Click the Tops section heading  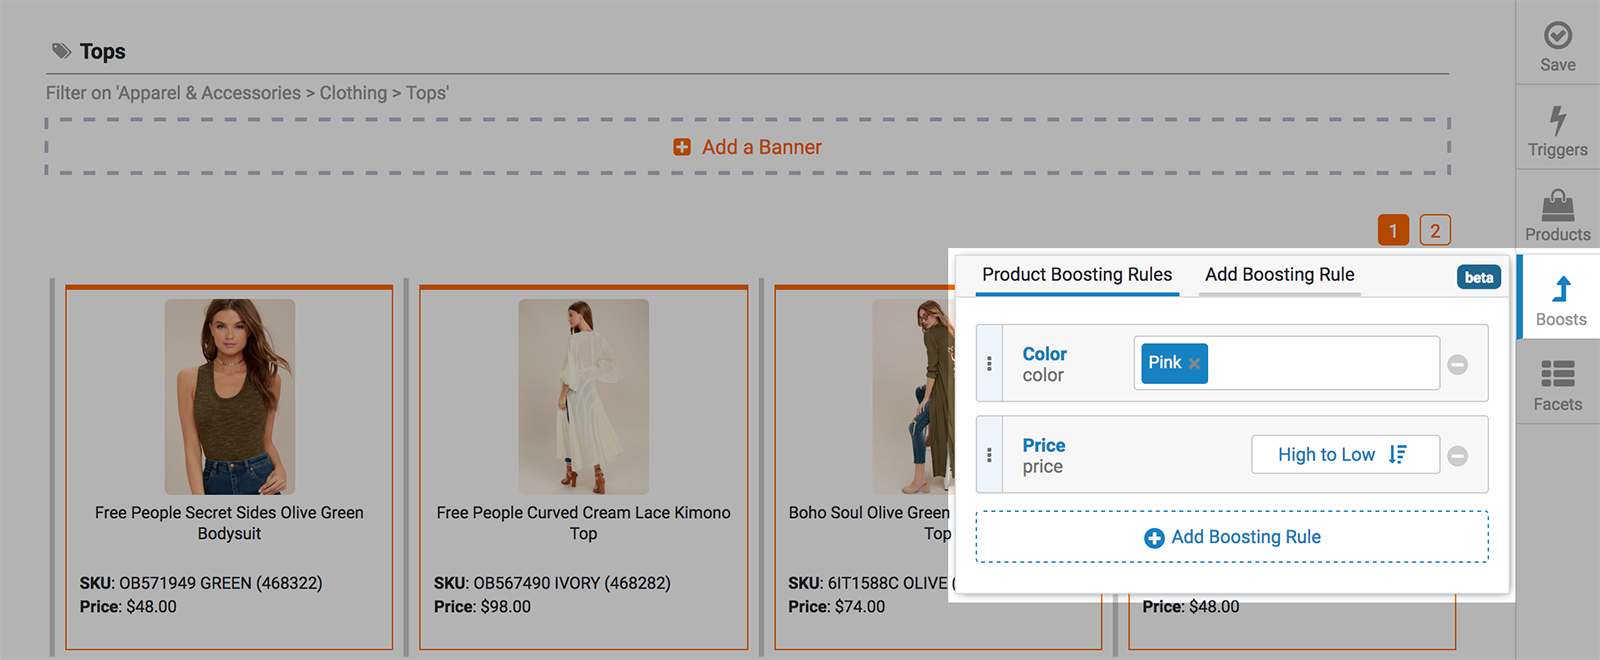click(x=103, y=51)
